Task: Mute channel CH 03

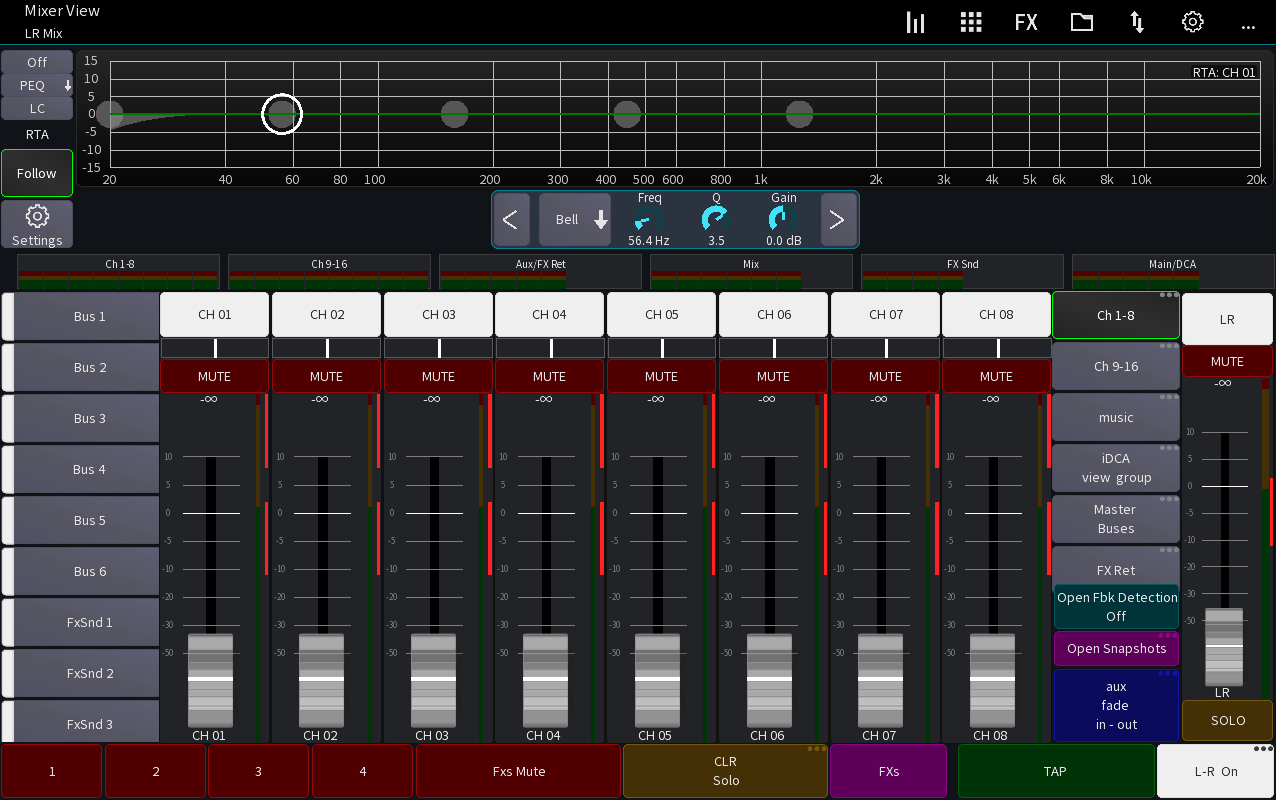Action: 438,377
